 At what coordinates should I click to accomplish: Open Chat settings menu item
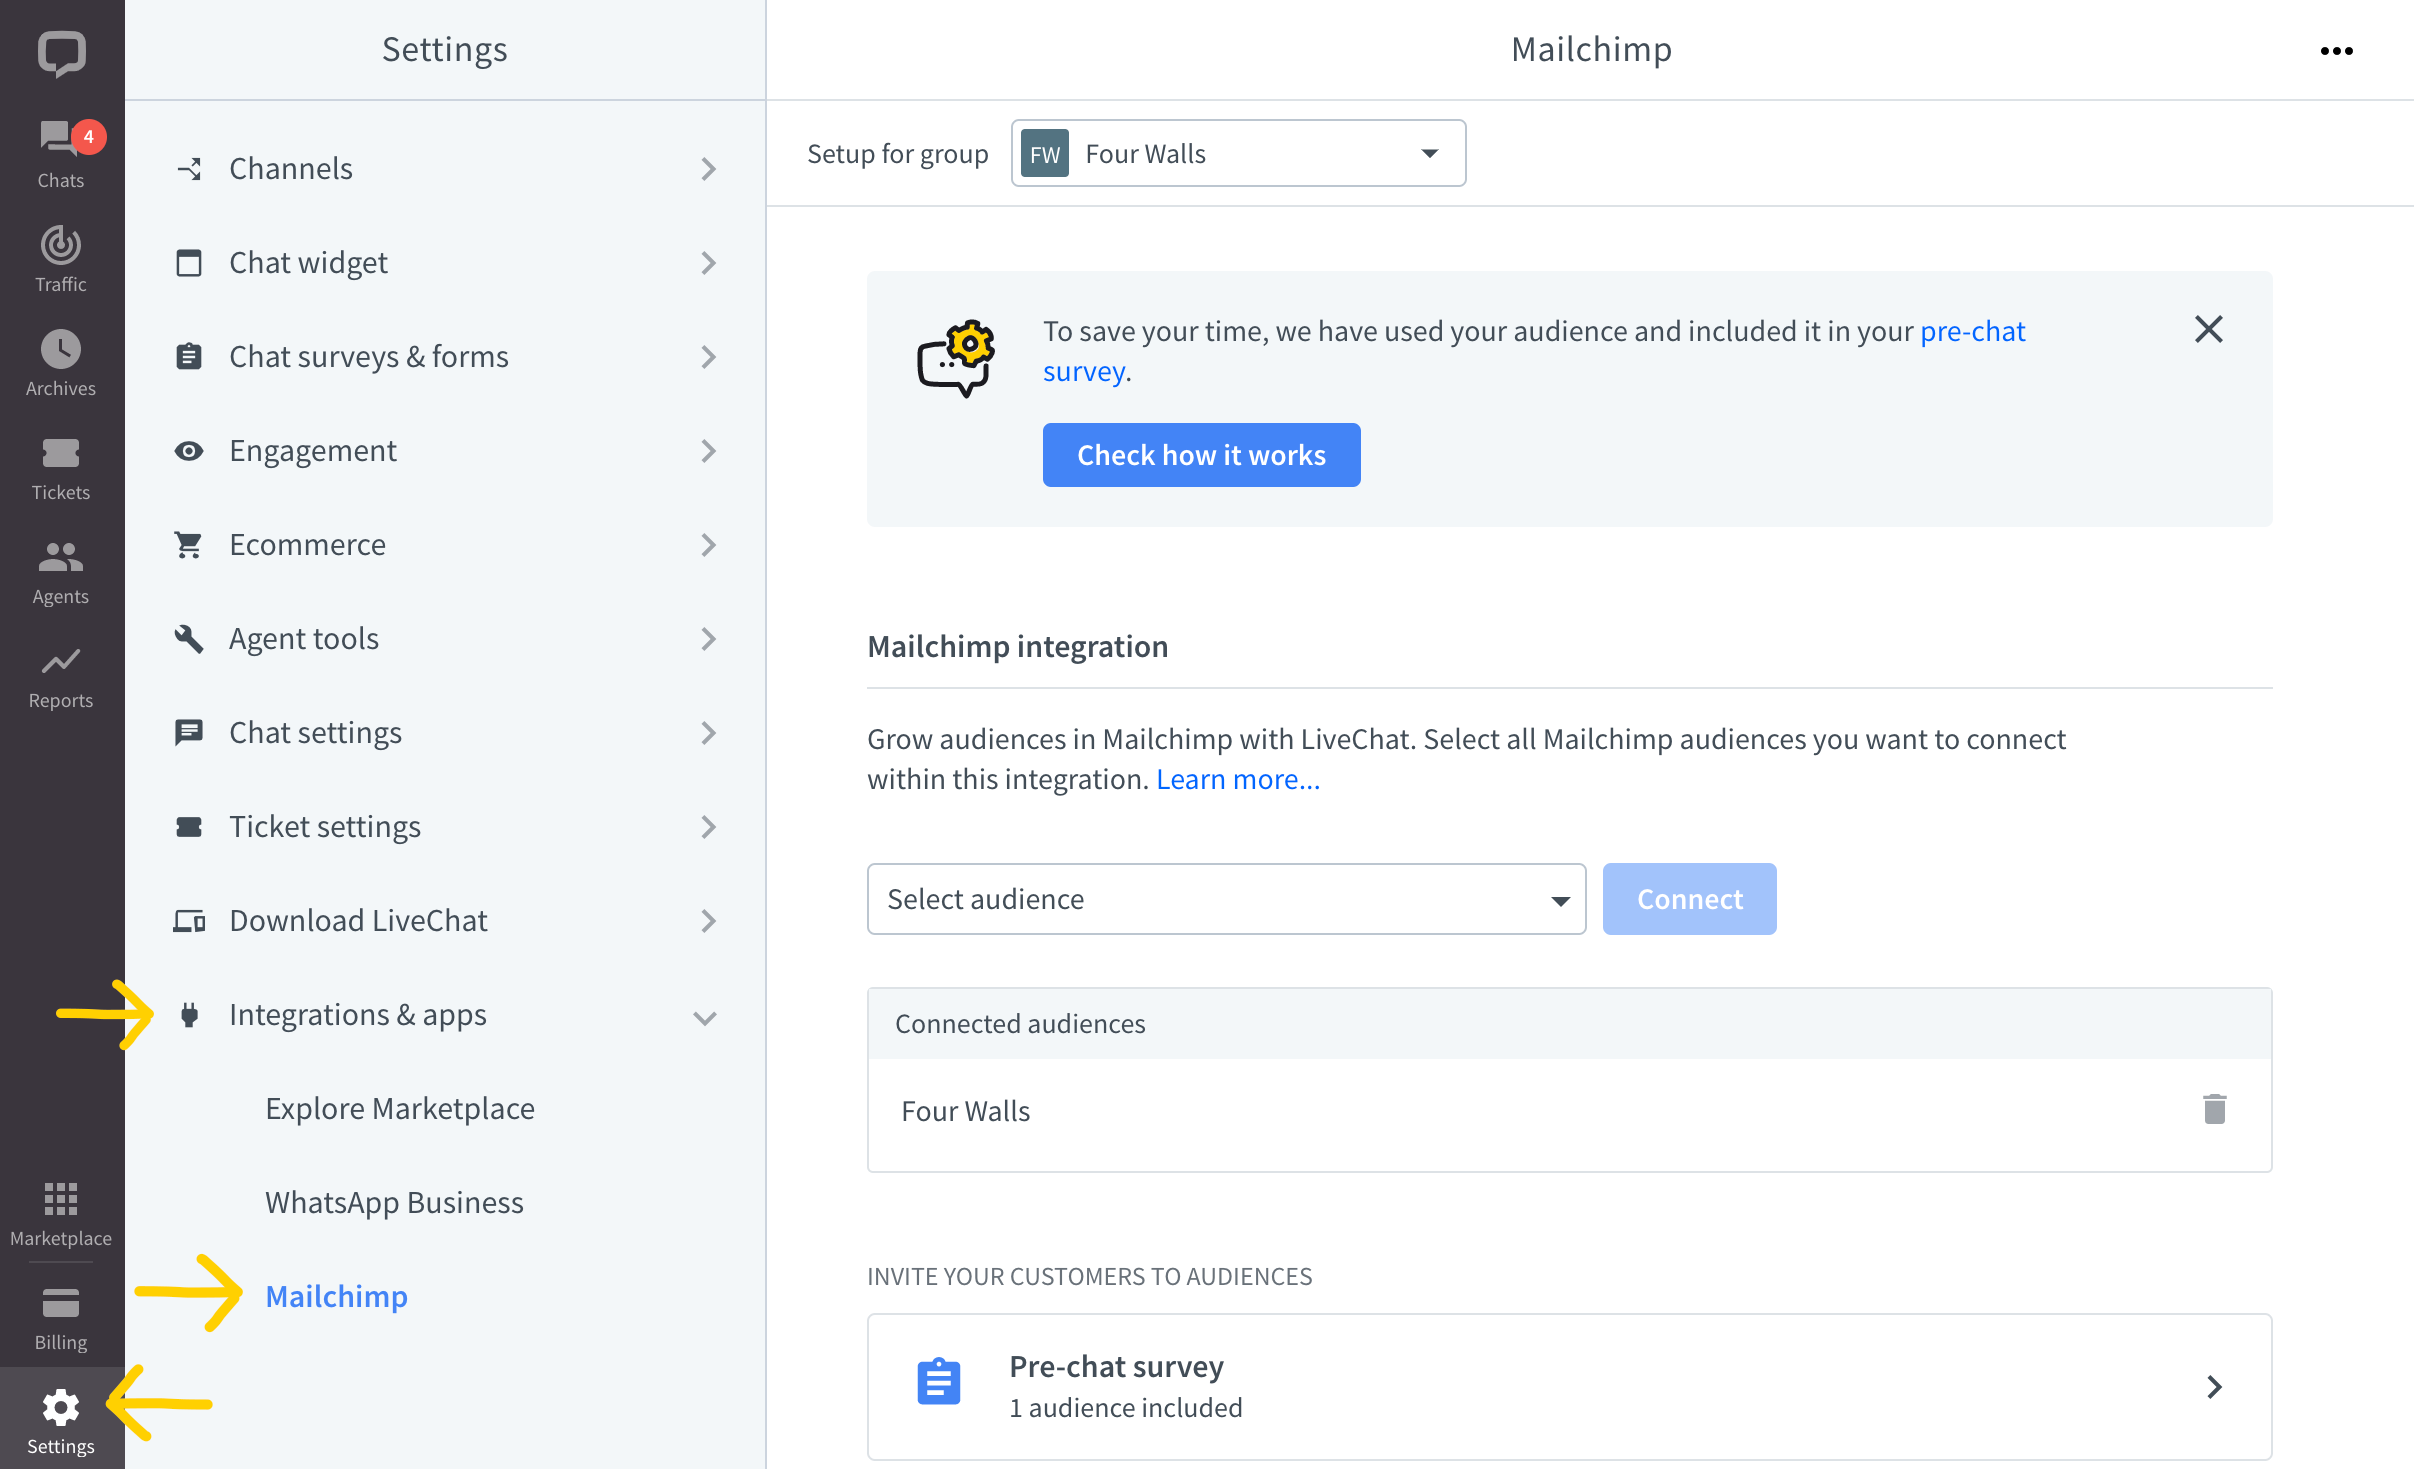445,733
